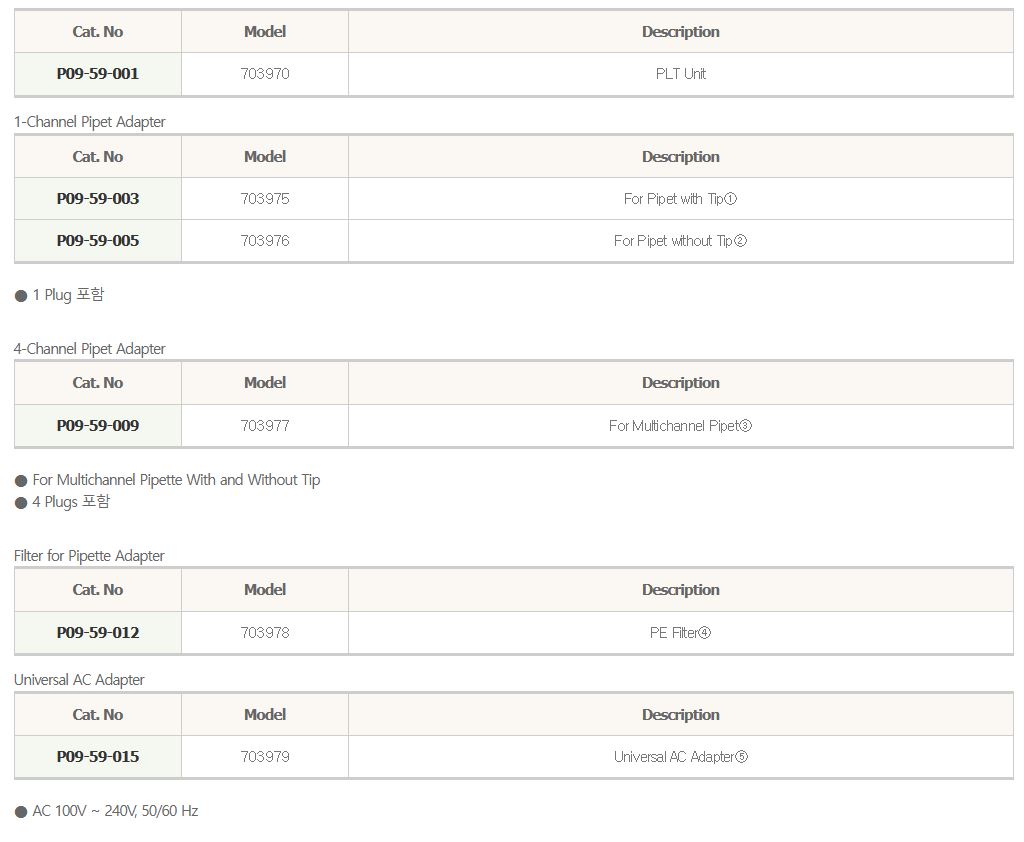
Task: Select the "Filter for Pipette Adapter" heading
Action: click(89, 556)
